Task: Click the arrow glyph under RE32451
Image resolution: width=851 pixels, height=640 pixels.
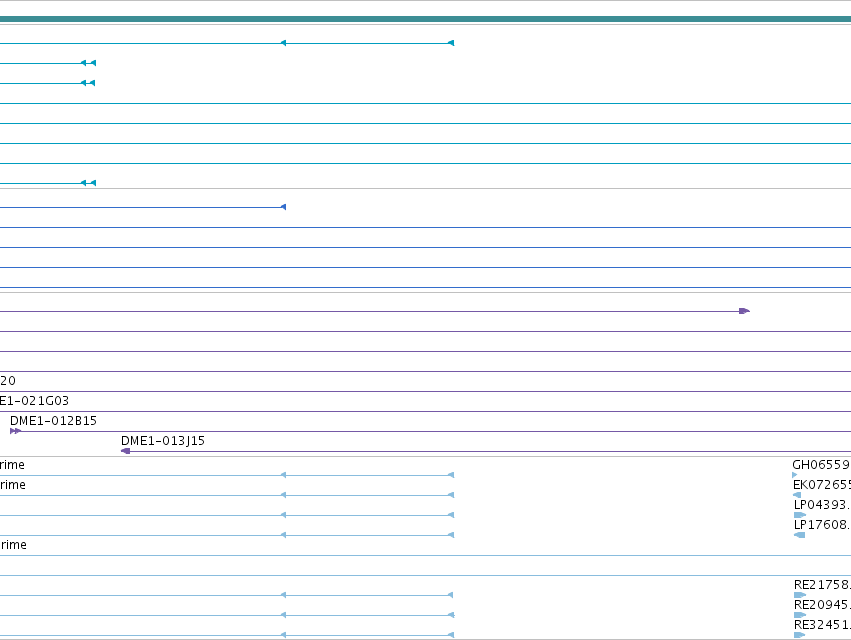Action: [799, 635]
